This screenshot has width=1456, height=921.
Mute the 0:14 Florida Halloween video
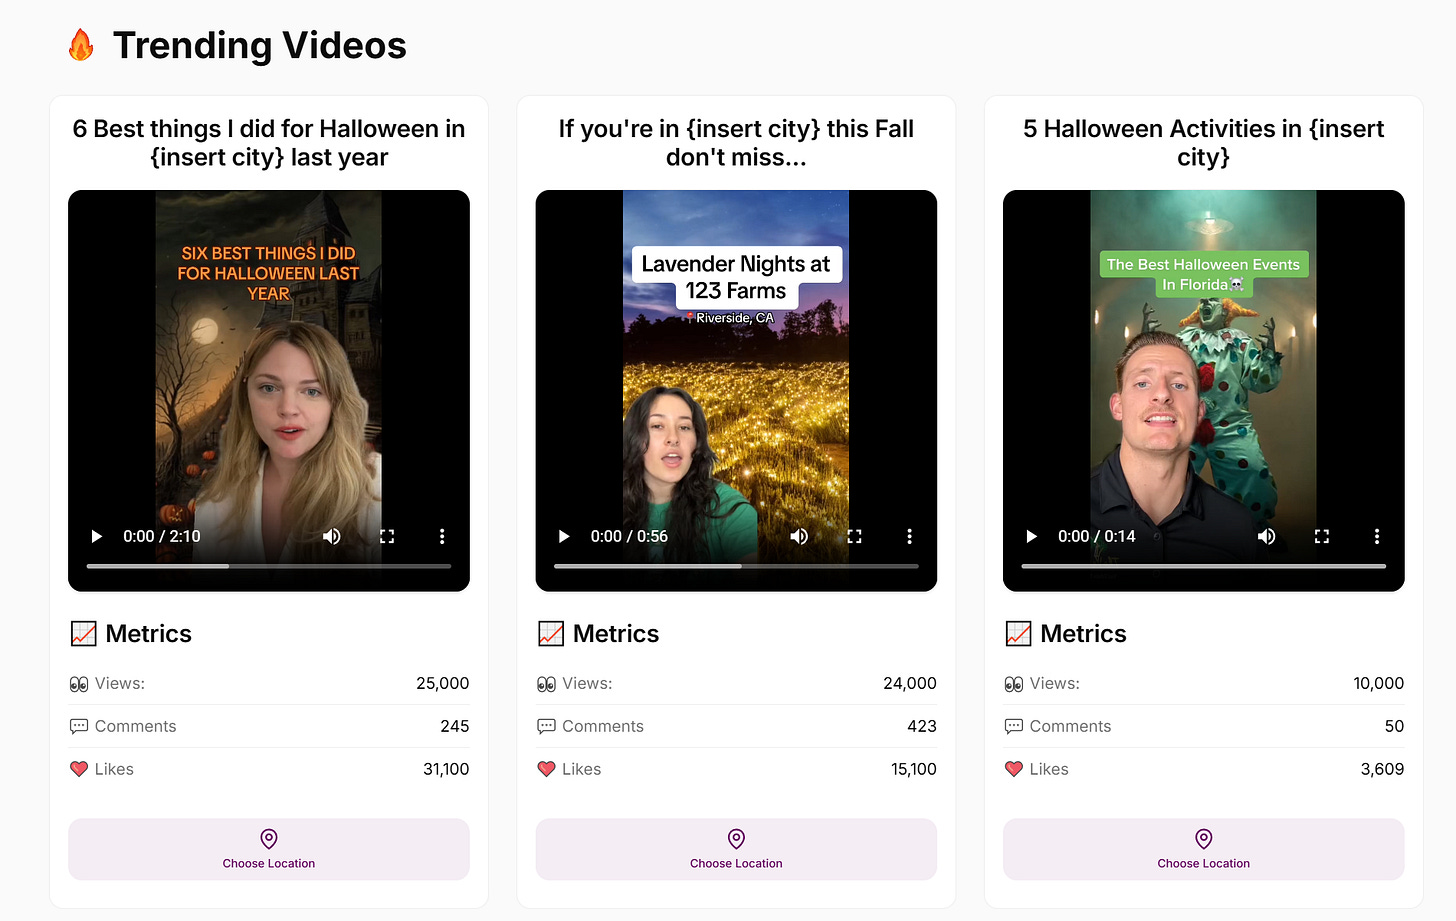(x=1267, y=536)
